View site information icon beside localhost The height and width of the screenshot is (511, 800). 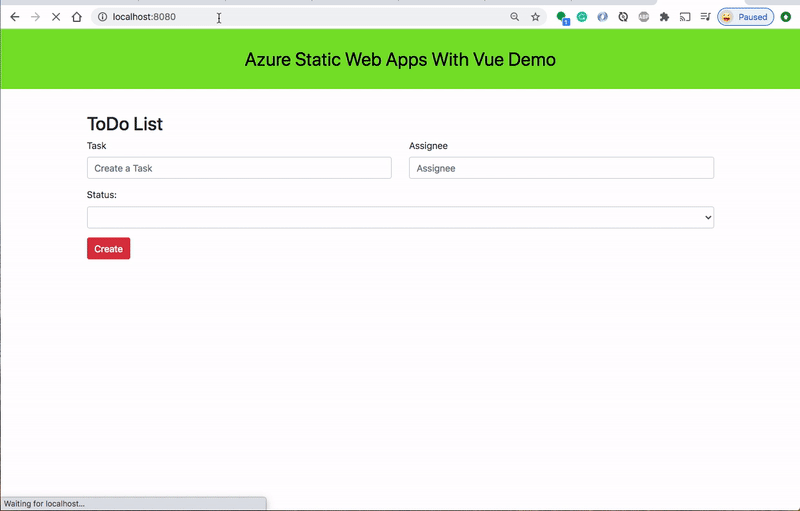[x=103, y=17]
